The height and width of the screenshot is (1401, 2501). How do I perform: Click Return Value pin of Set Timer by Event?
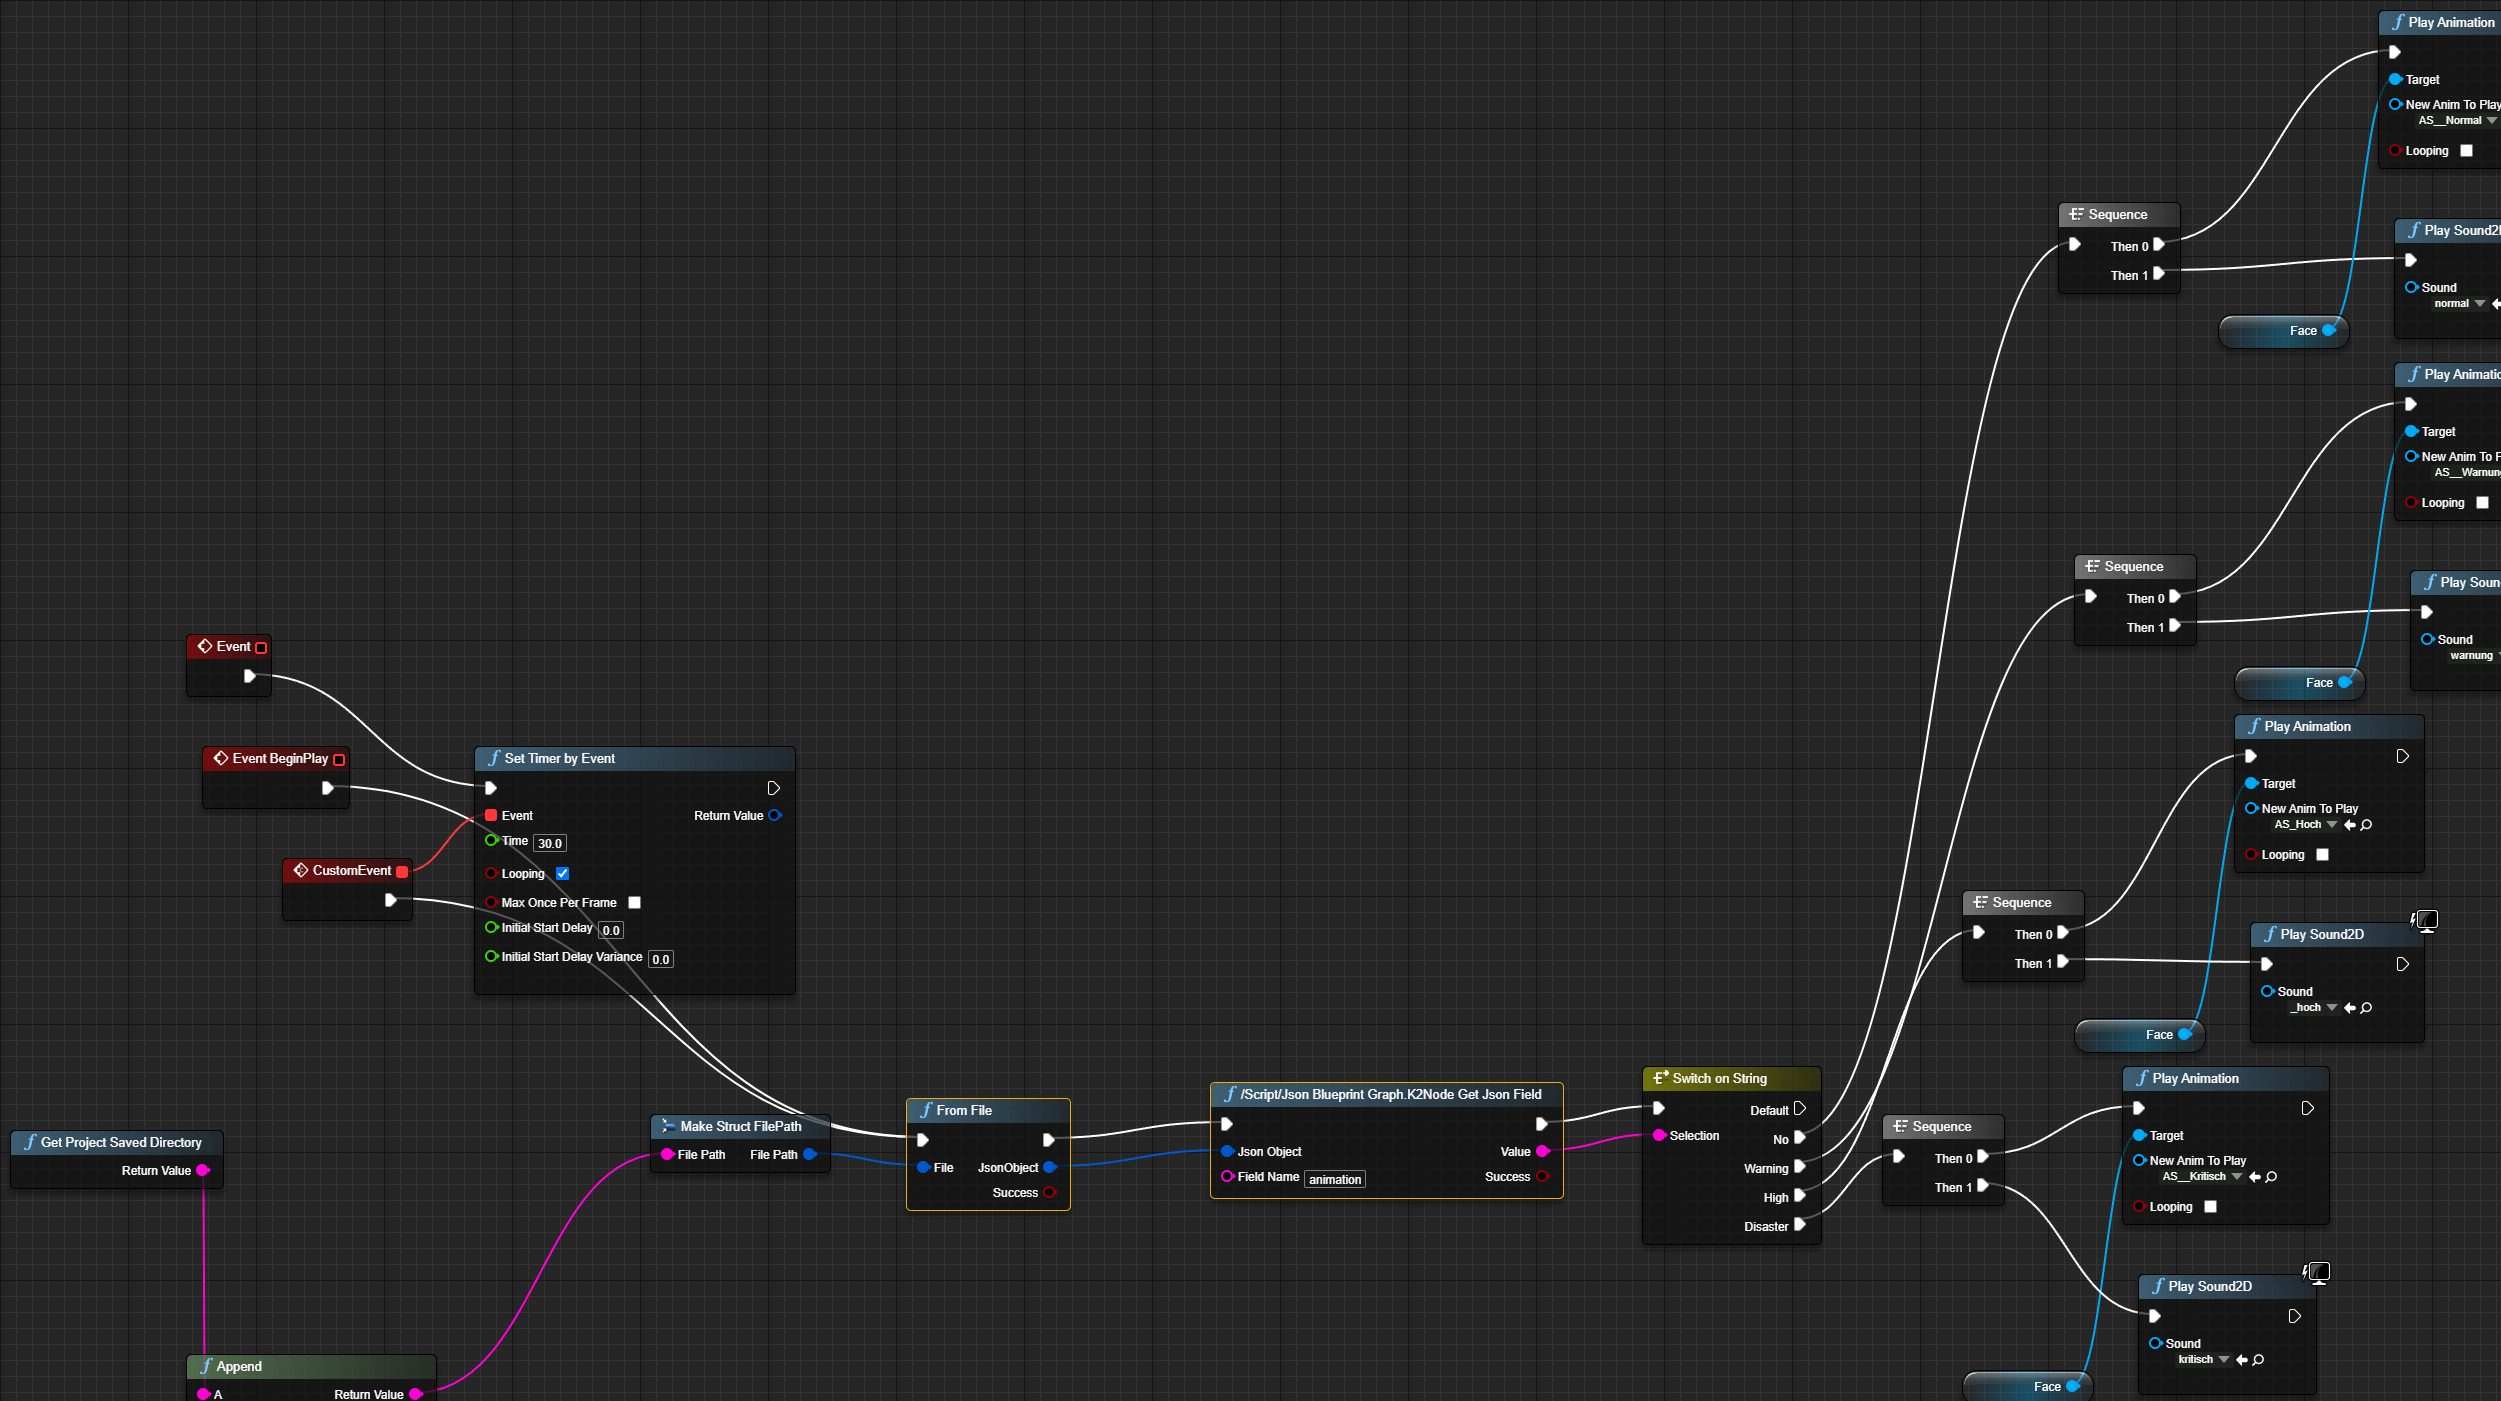pyautogui.click(x=775, y=816)
